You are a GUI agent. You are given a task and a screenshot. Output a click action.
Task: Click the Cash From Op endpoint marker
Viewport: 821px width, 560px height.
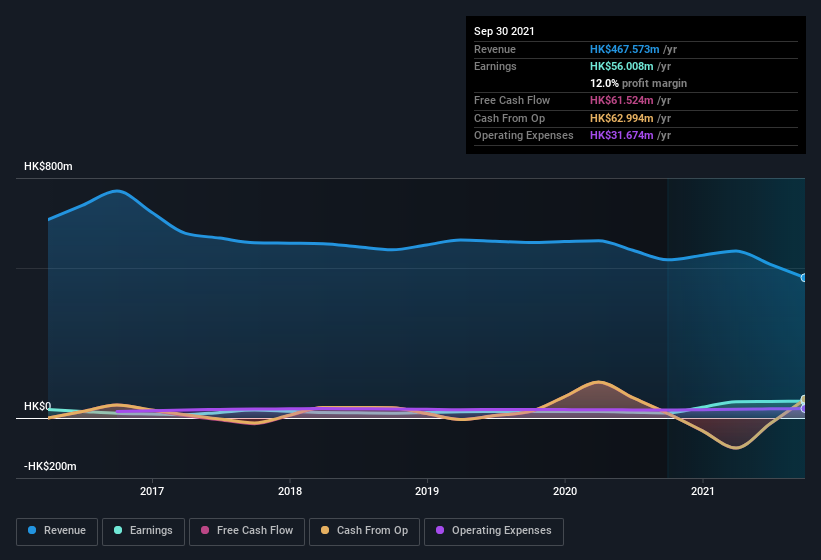804,399
